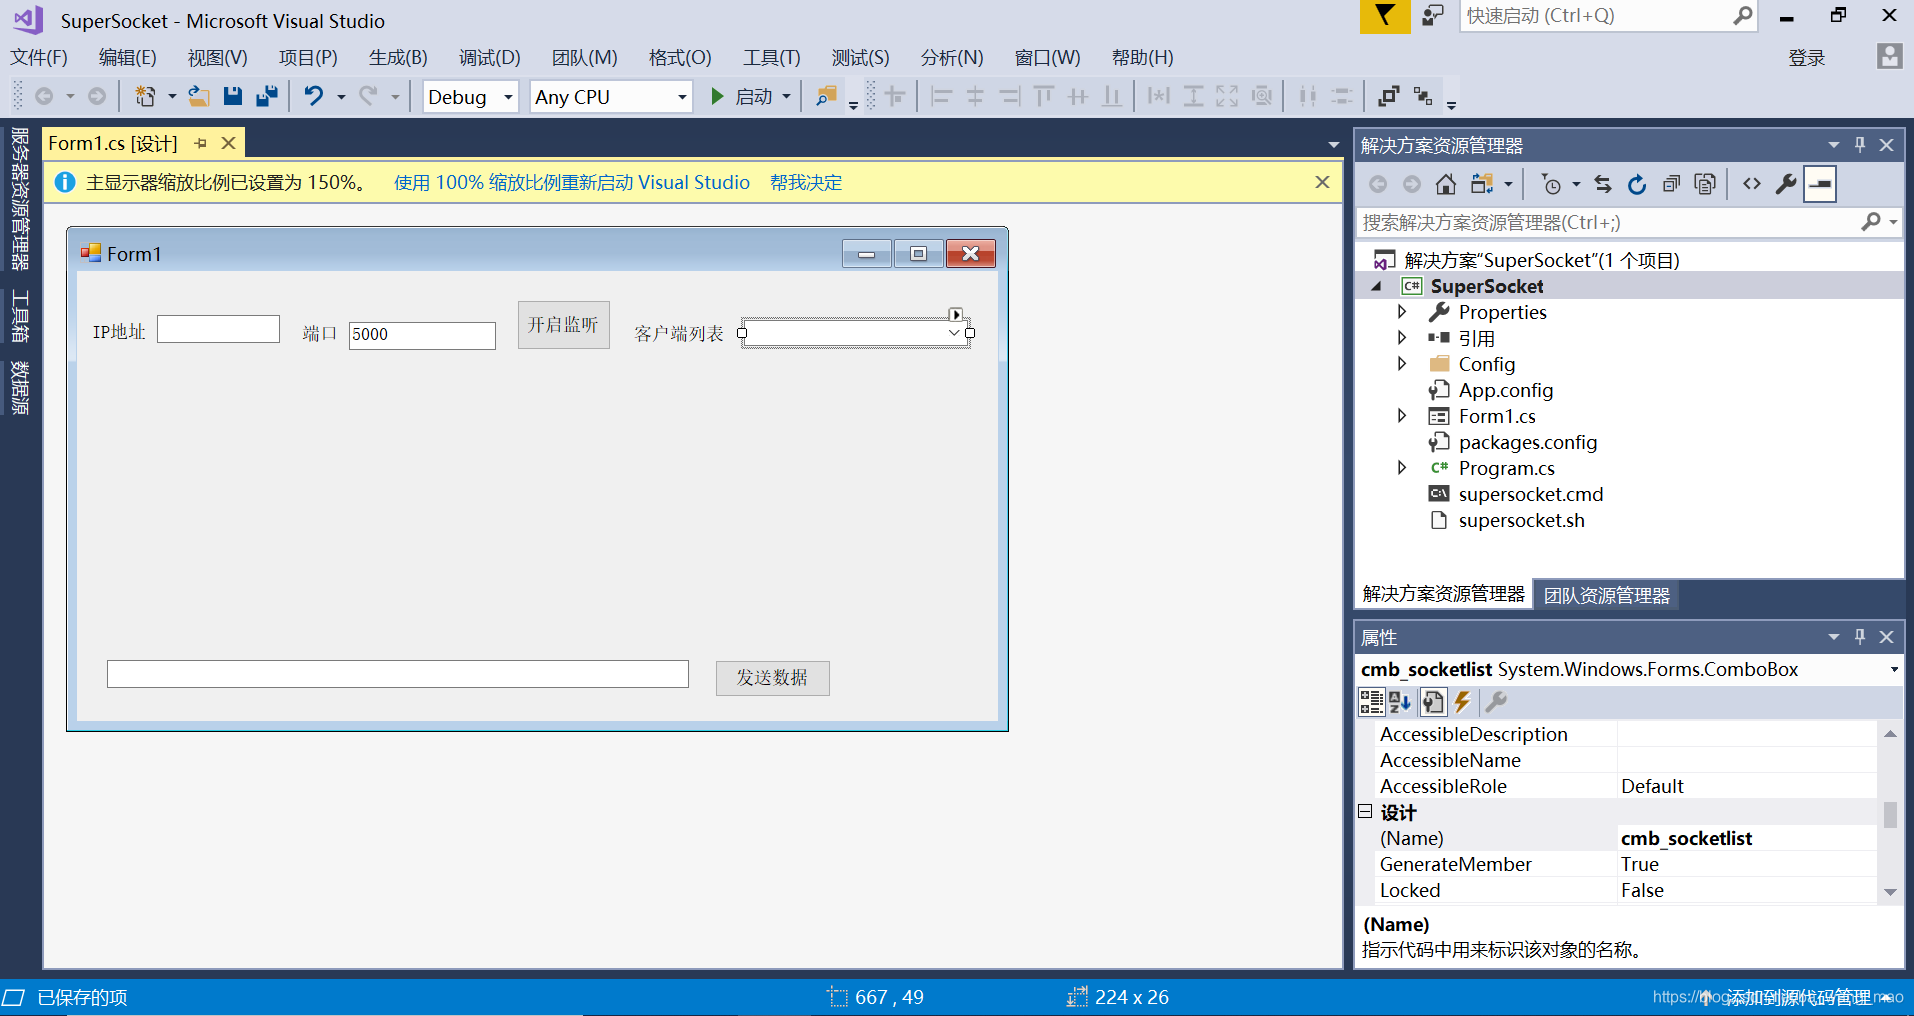
Task: Click the Properties grid vertical scrollbar thumb
Action: tap(1890, 815)
